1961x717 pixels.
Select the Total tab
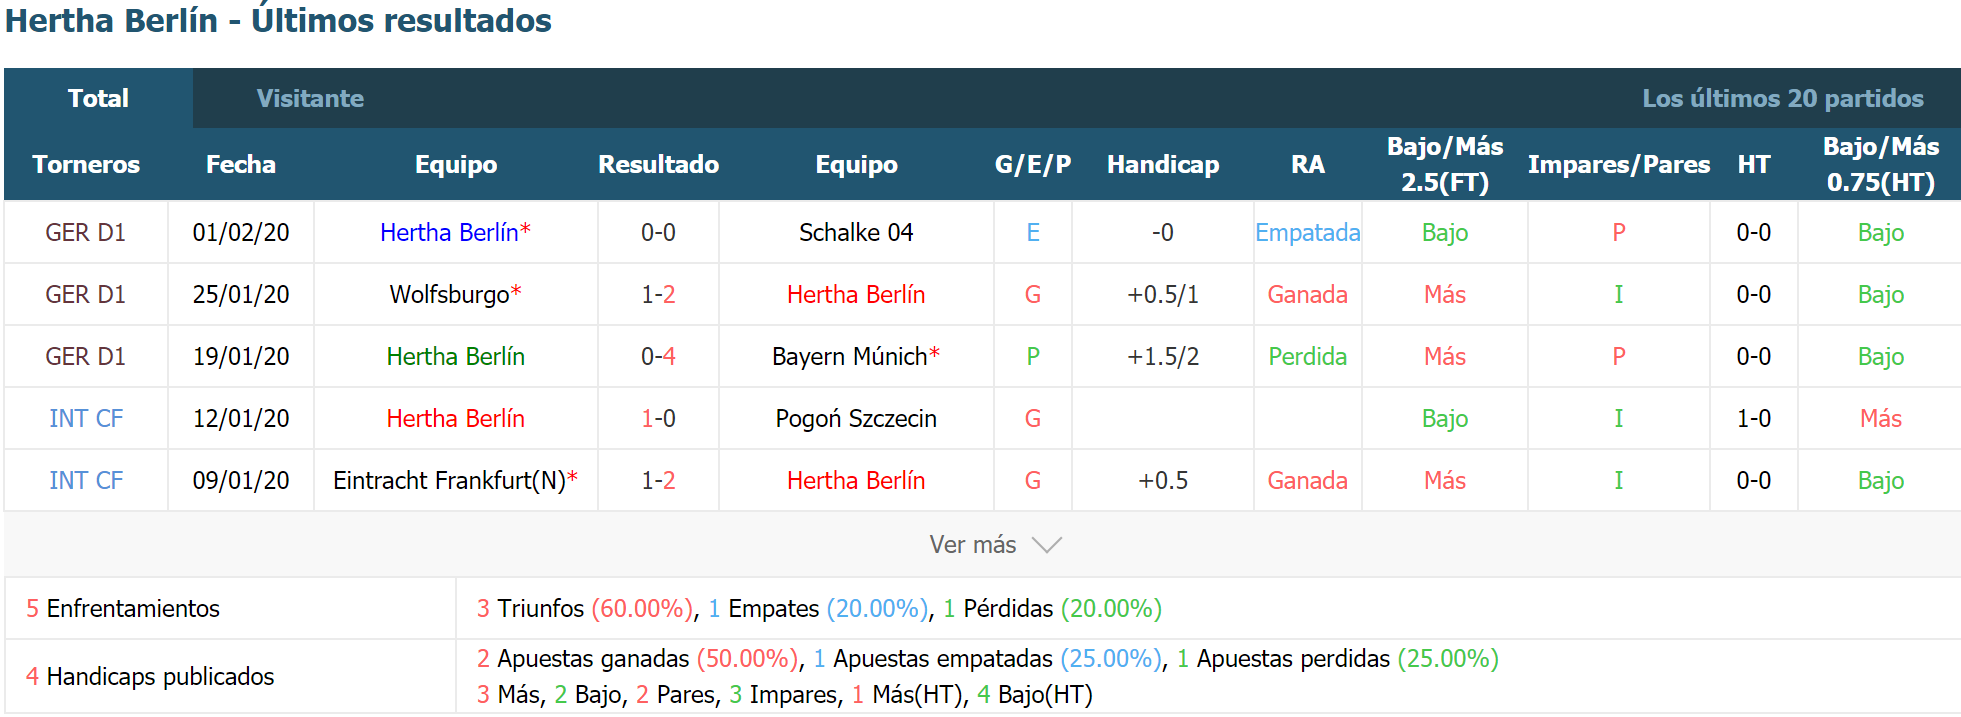(x=98, y=98)
